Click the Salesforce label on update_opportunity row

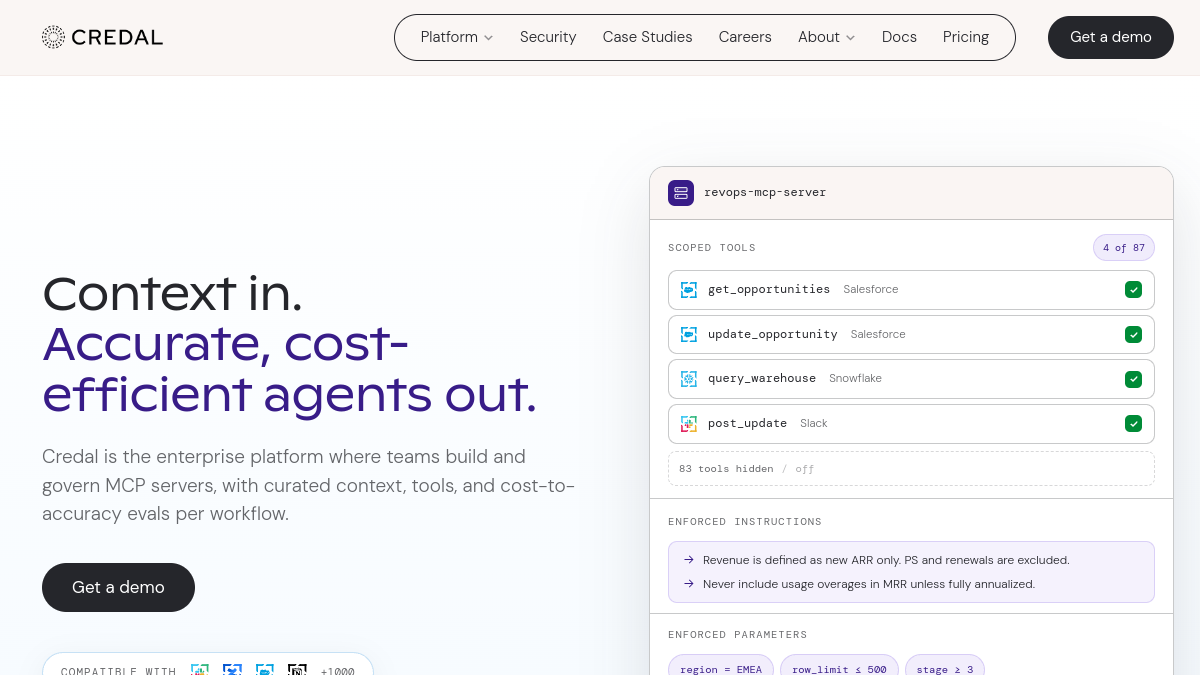(x=878, y=335)
